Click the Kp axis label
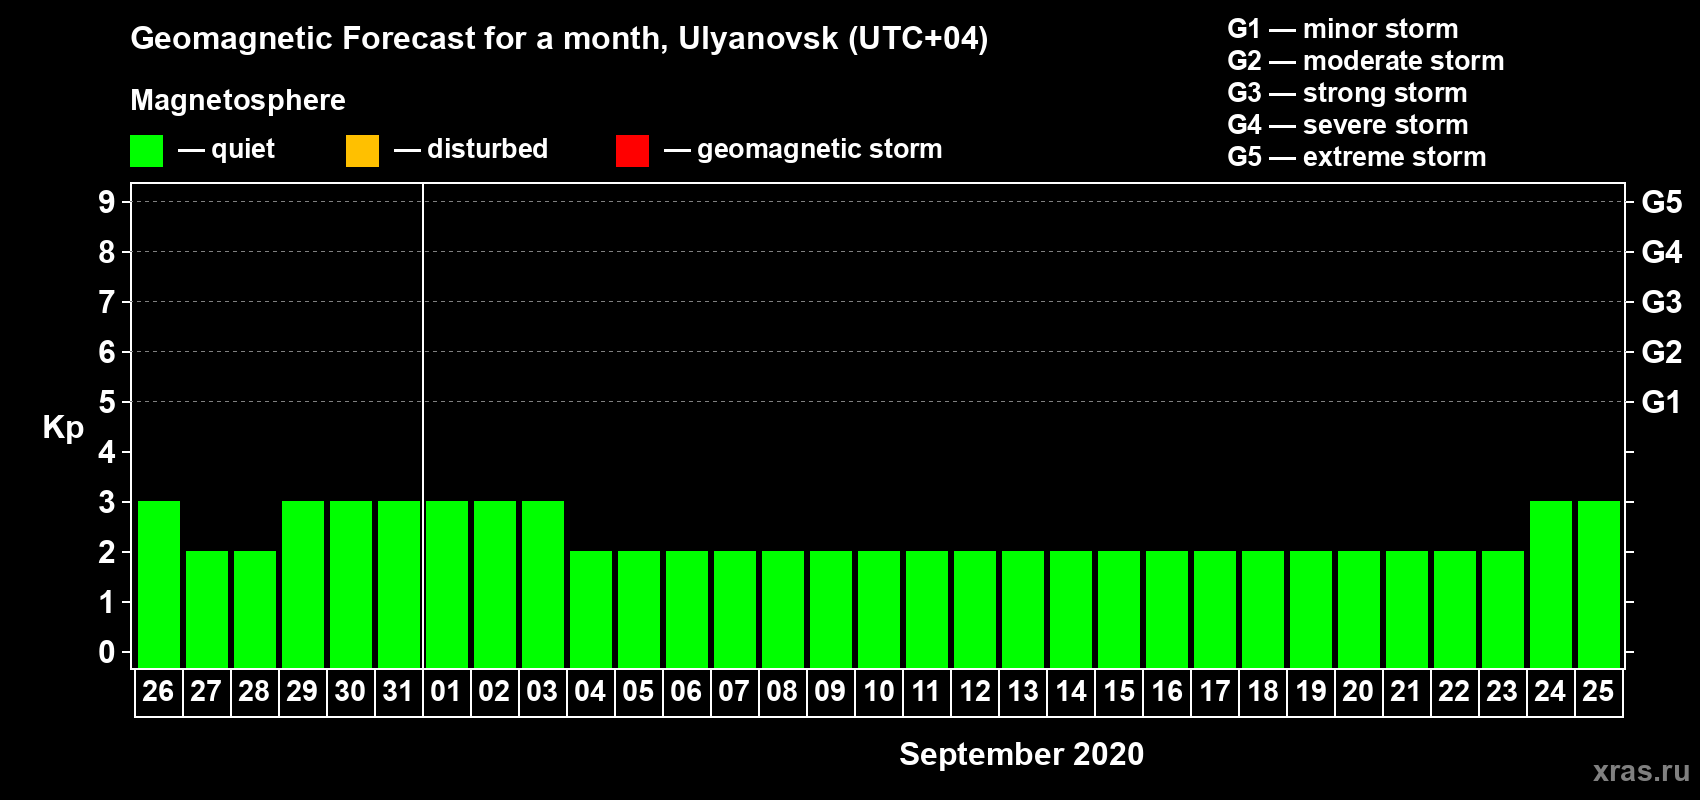The height and width of the screenshot is (800, 1700). tap(63, 428)
